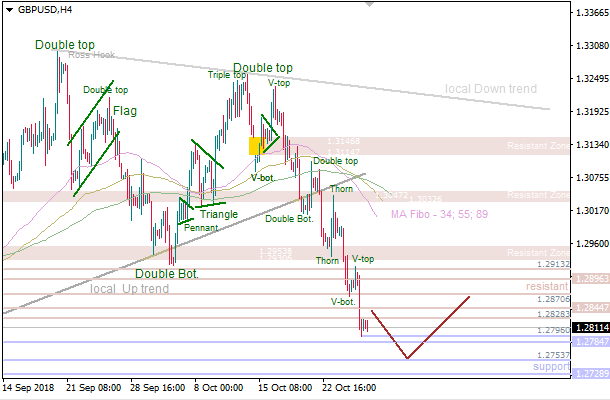Select the 'MA Fibo - 34; 55; 89' label
This screenshot has width=610, height=400.
pos(438,214)
